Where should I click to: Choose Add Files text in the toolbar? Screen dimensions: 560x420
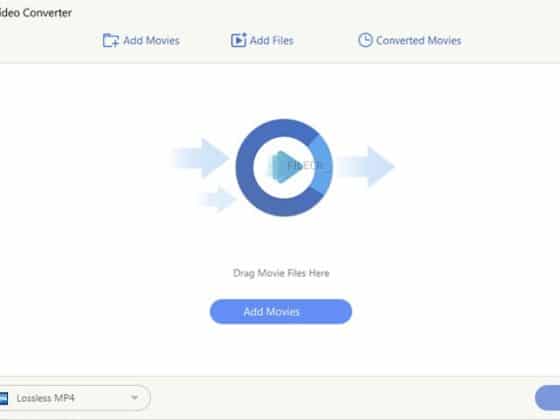[272, 40]
